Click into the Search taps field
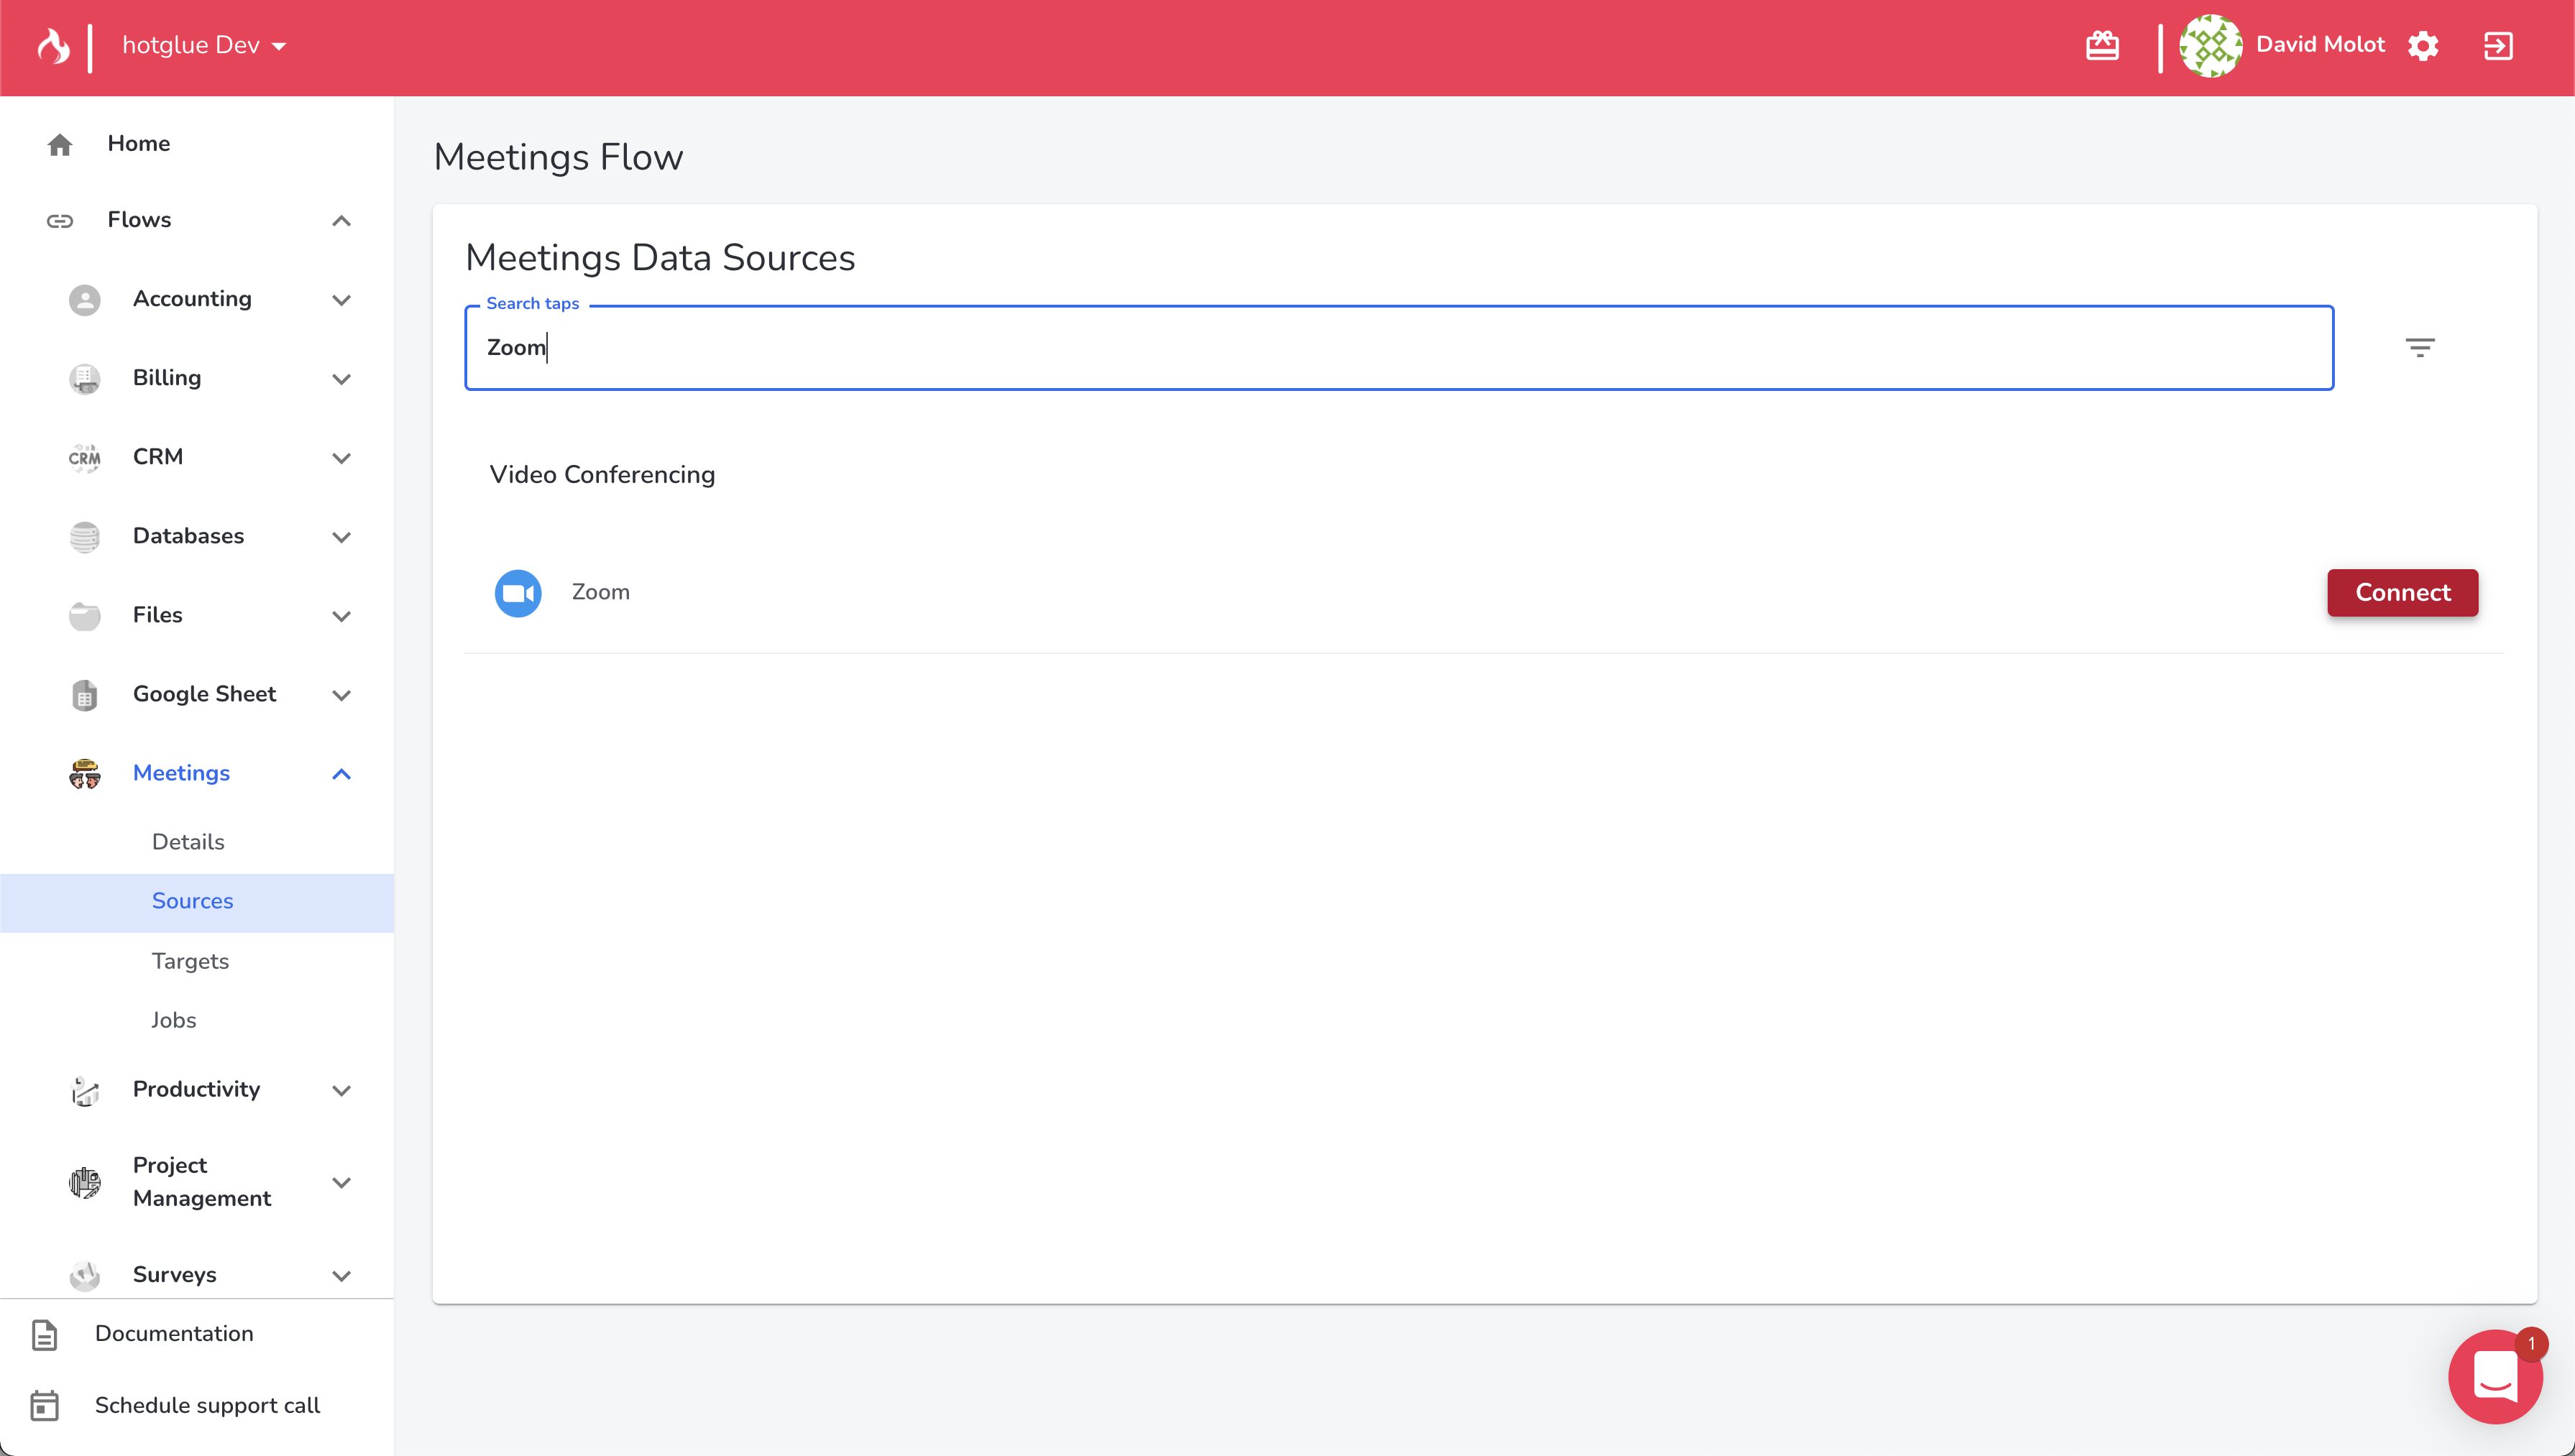The image size is (2575, 1456). pyautogui.click(x=1398, y=348)
